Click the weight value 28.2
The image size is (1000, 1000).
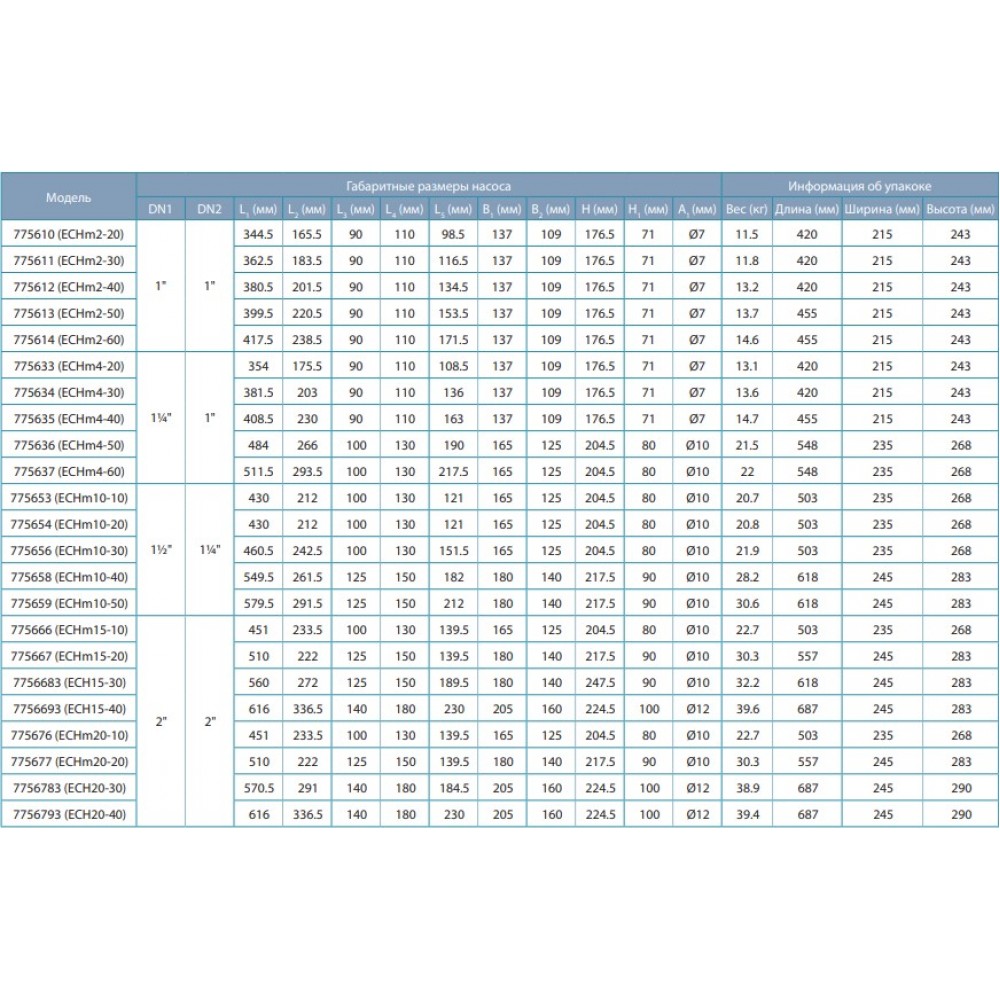tap(747, 577)
